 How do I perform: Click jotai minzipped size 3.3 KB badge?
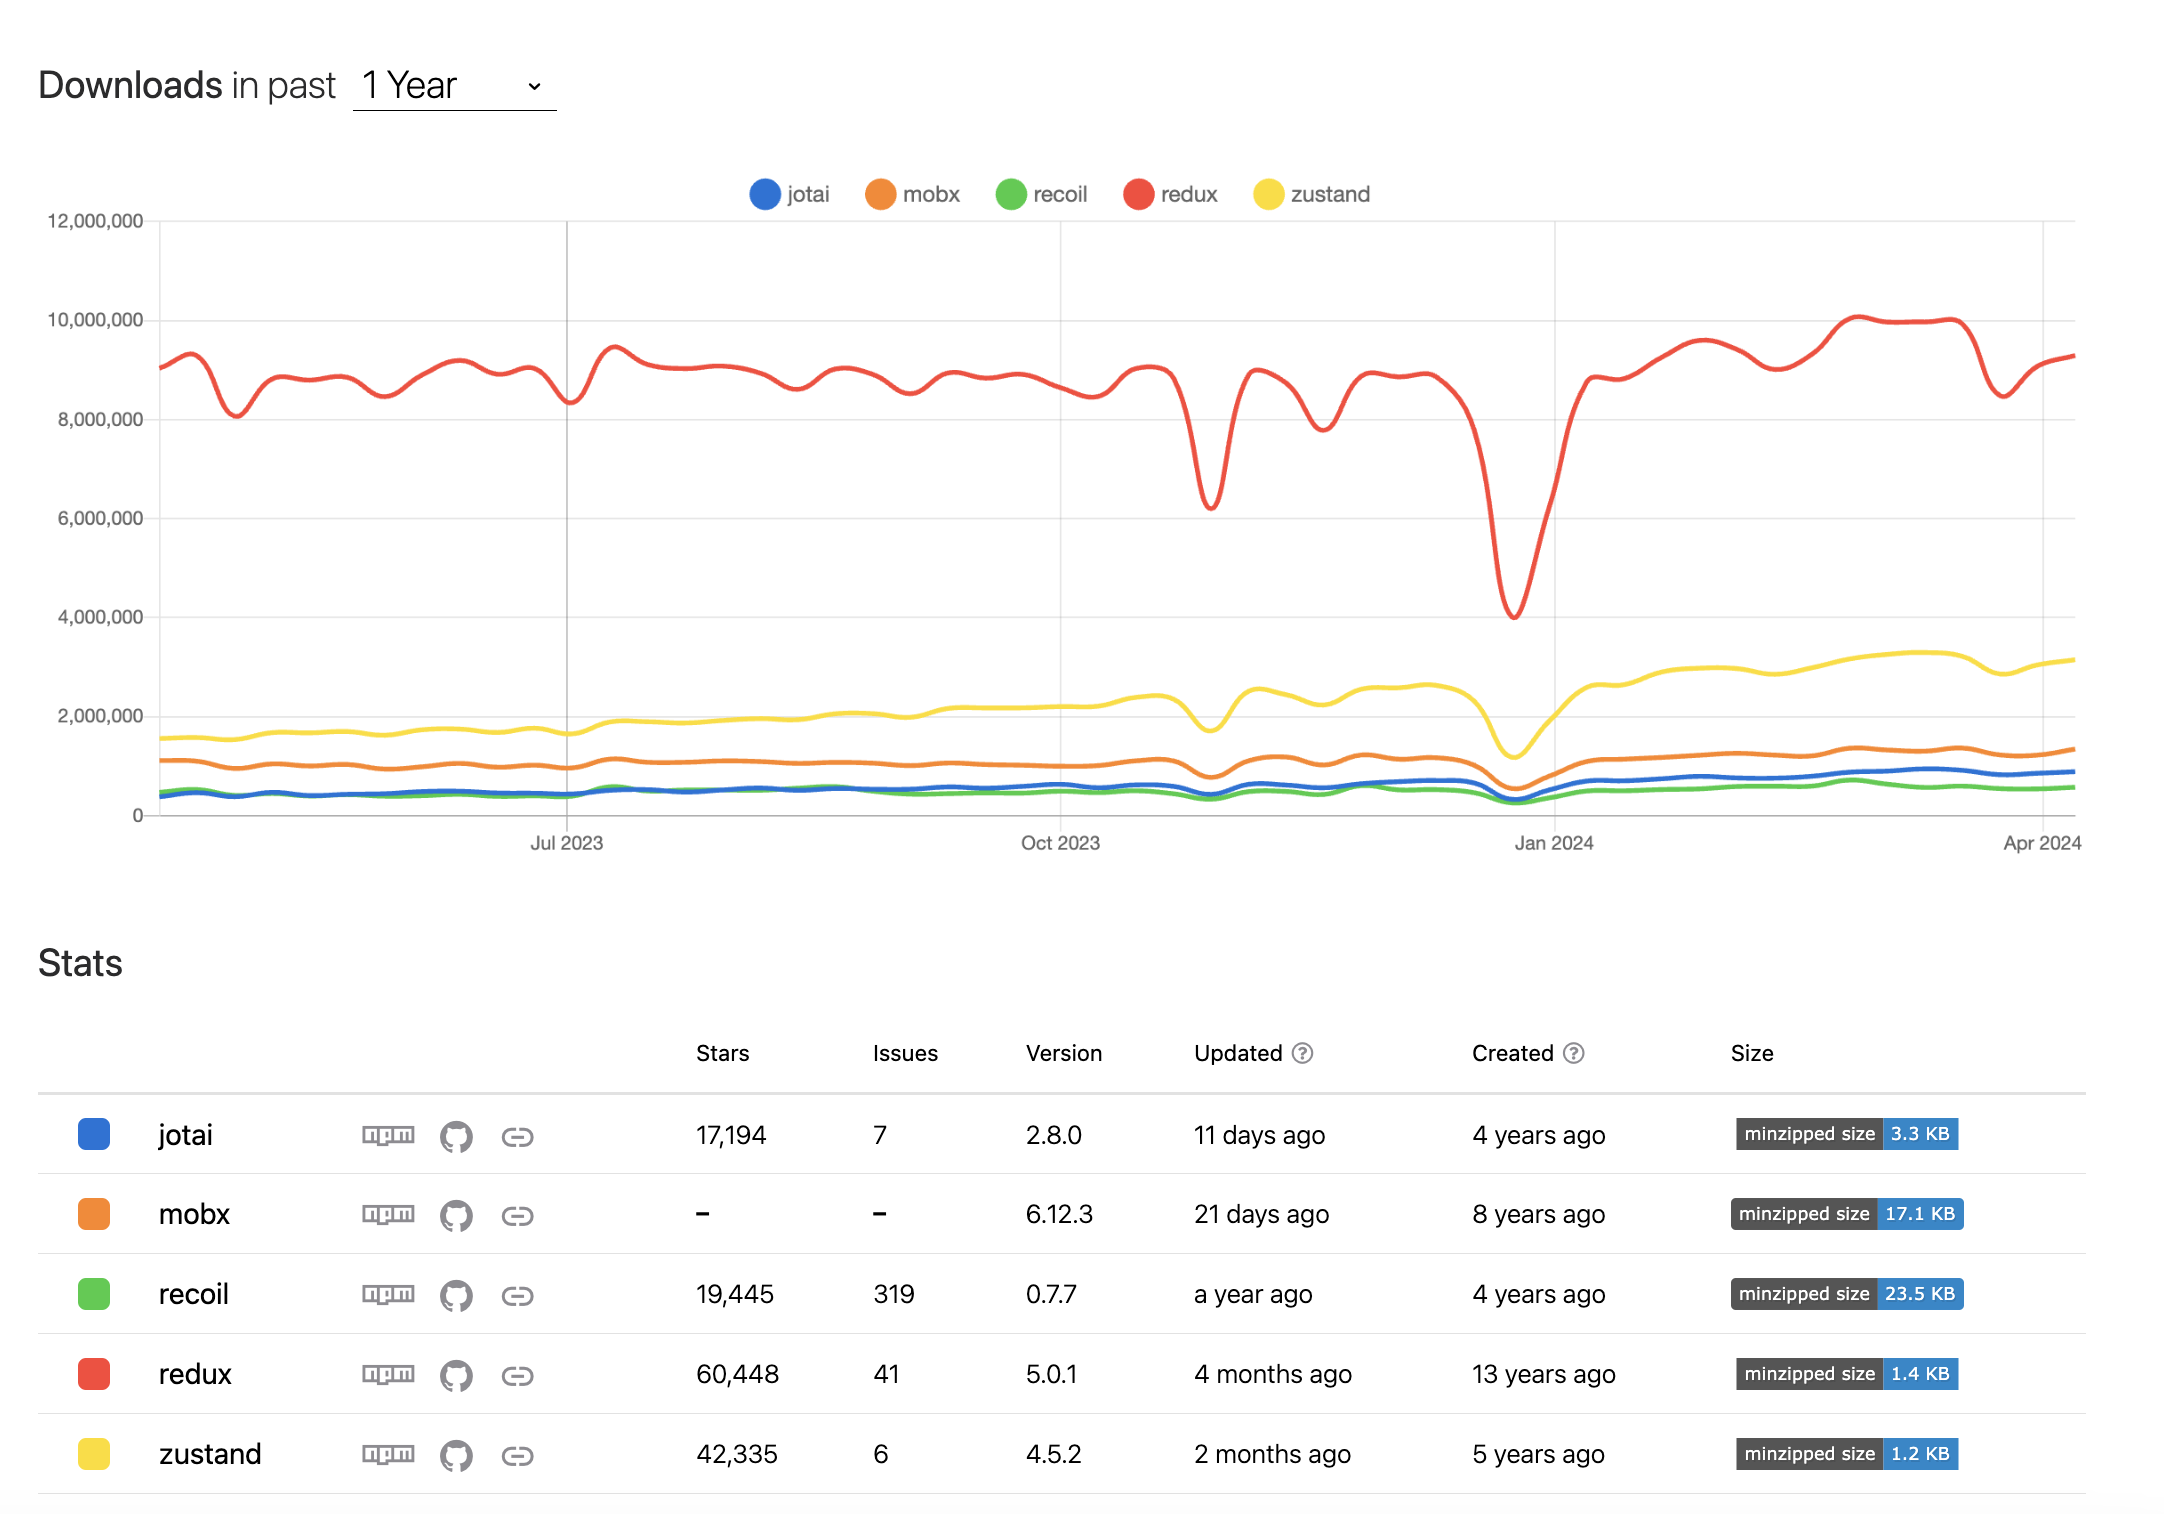coord(1847,1134)
